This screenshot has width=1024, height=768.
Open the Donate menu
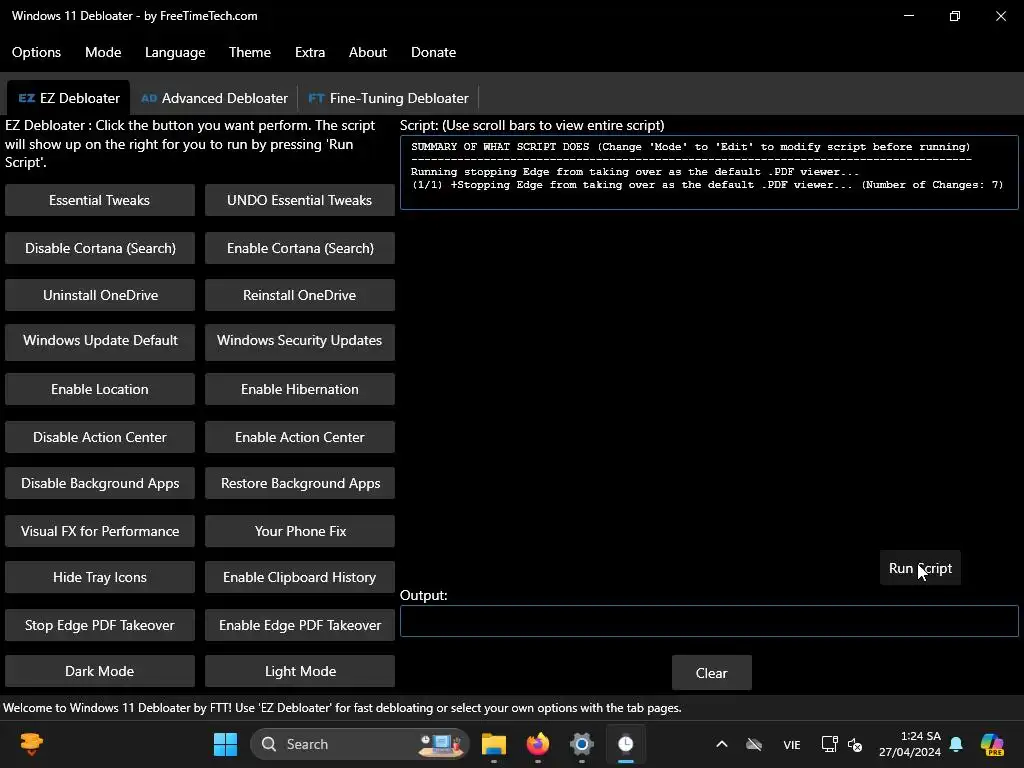[x=433, y=52]
